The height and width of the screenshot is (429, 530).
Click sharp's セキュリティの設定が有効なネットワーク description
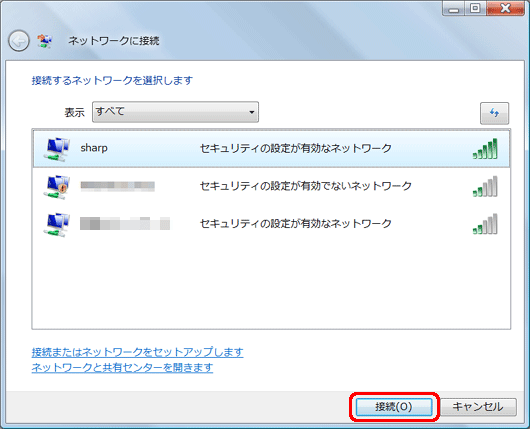point(296,148)
